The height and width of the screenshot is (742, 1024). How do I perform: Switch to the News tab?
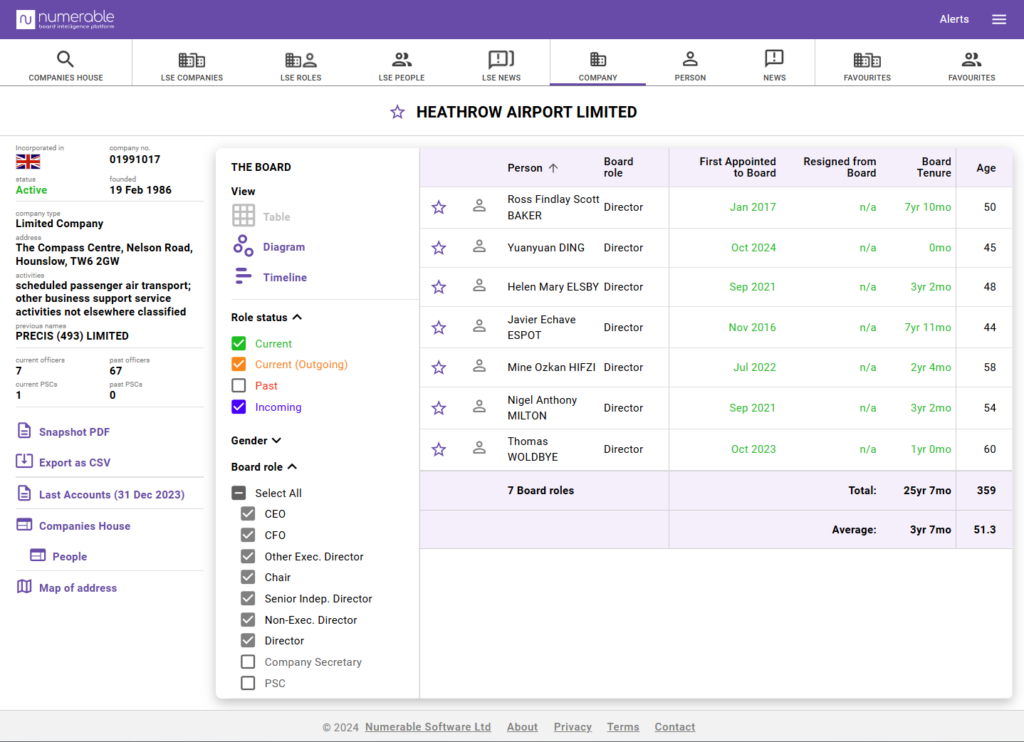774,65
